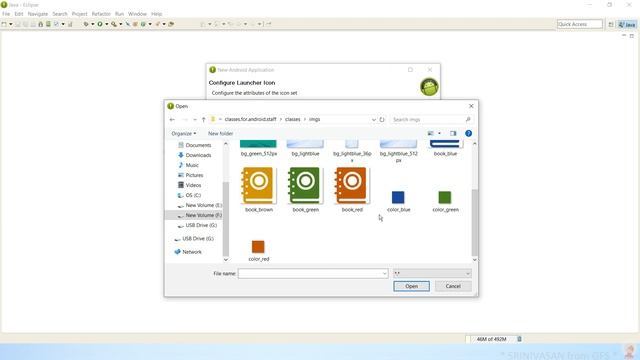Switch to the Java perspective button
640x360 pixels.
[627, 24]
